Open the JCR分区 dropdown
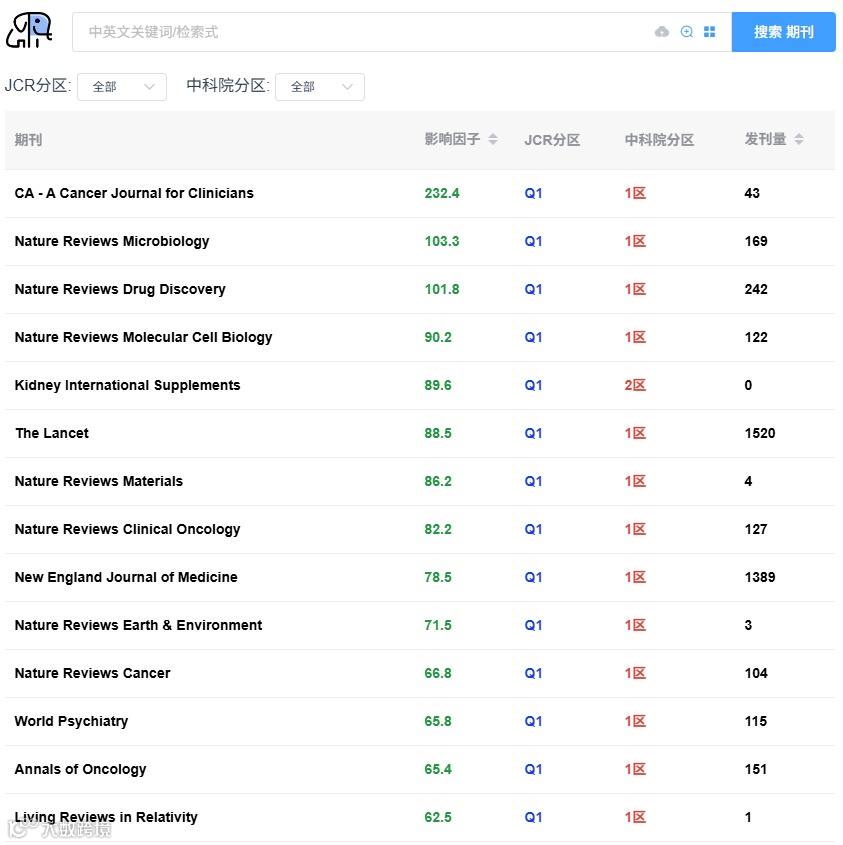843x845 pixels. (122, 87)
